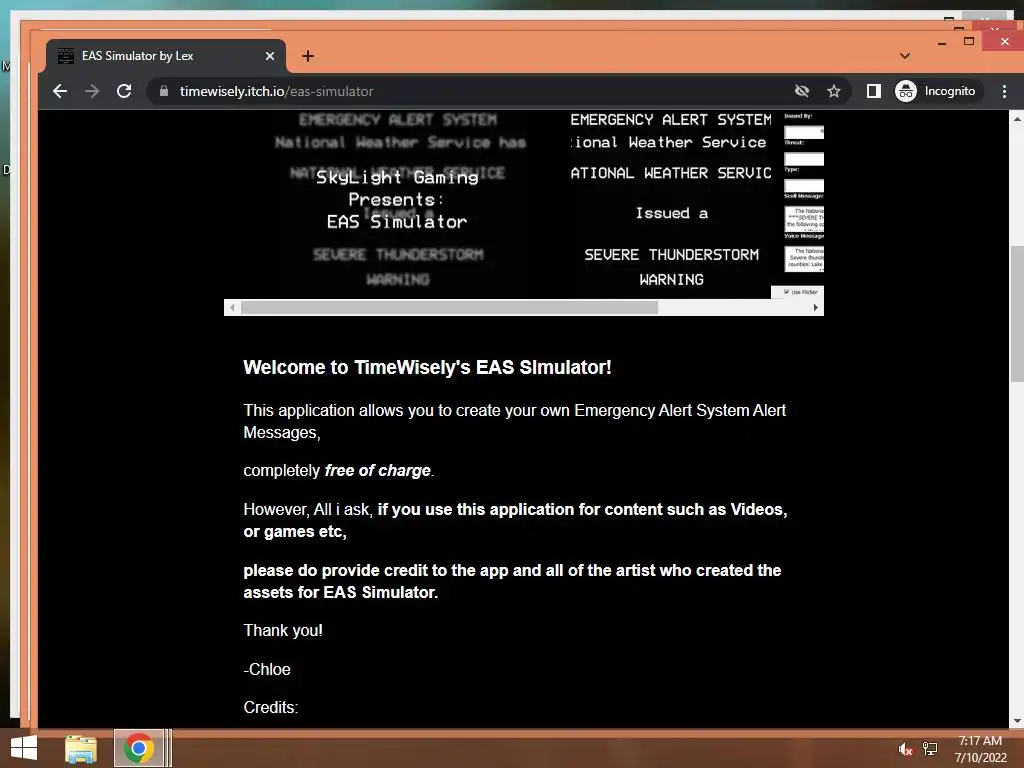Screen dimensions: 1024x768
Task: Click the muted volume tray icon
Action: coord(905,749)
